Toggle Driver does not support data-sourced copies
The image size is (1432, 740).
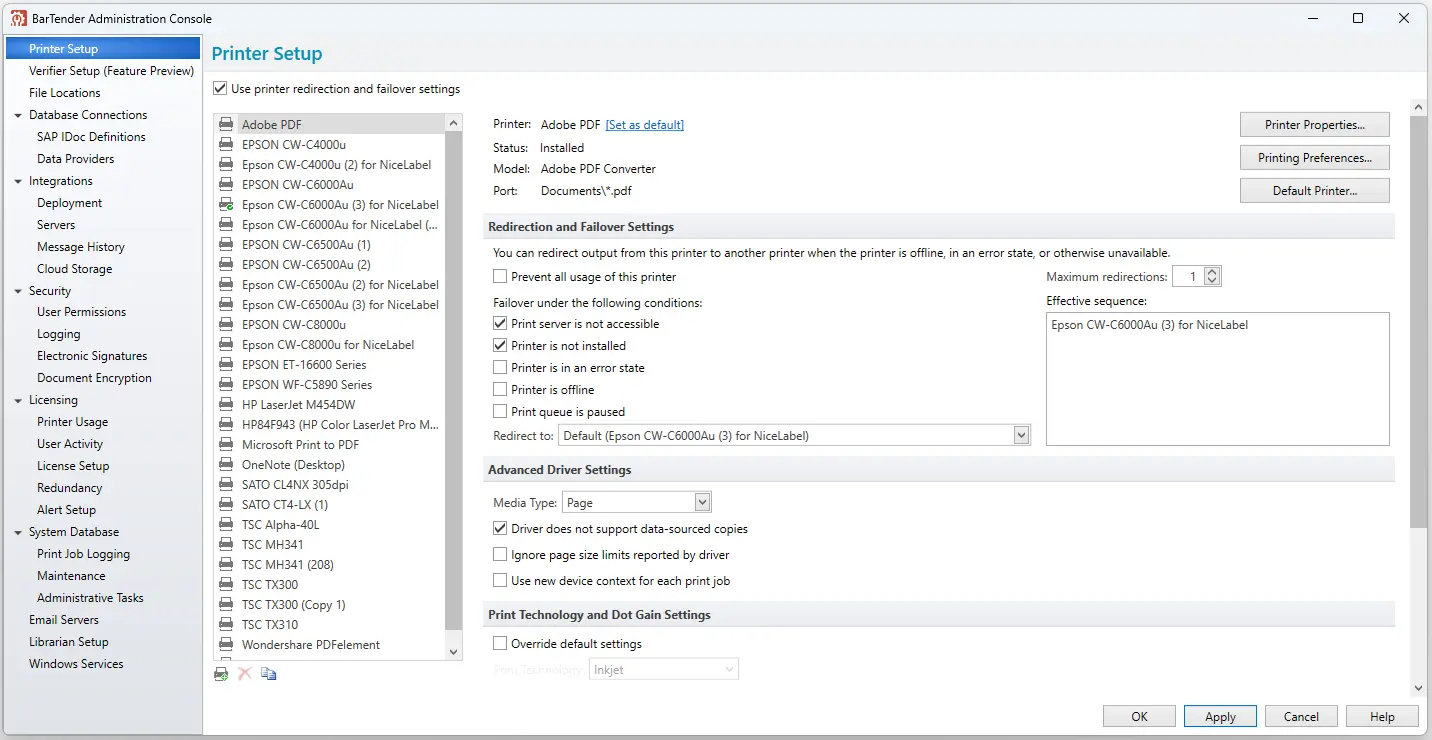coord(500,529)
